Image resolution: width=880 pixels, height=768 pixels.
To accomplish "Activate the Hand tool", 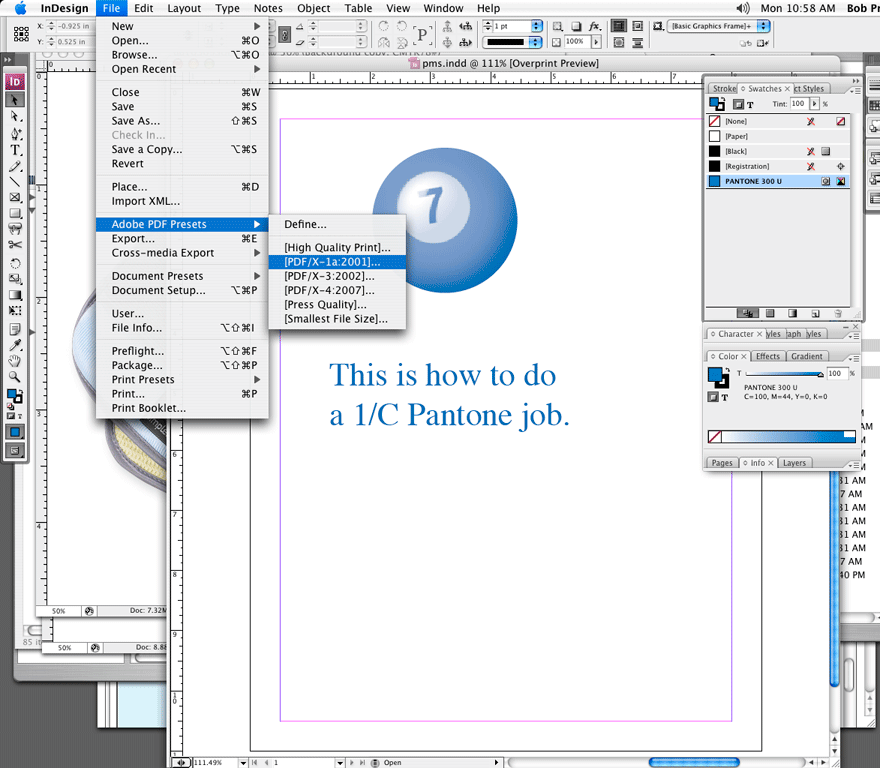I will tap(16, 361).
